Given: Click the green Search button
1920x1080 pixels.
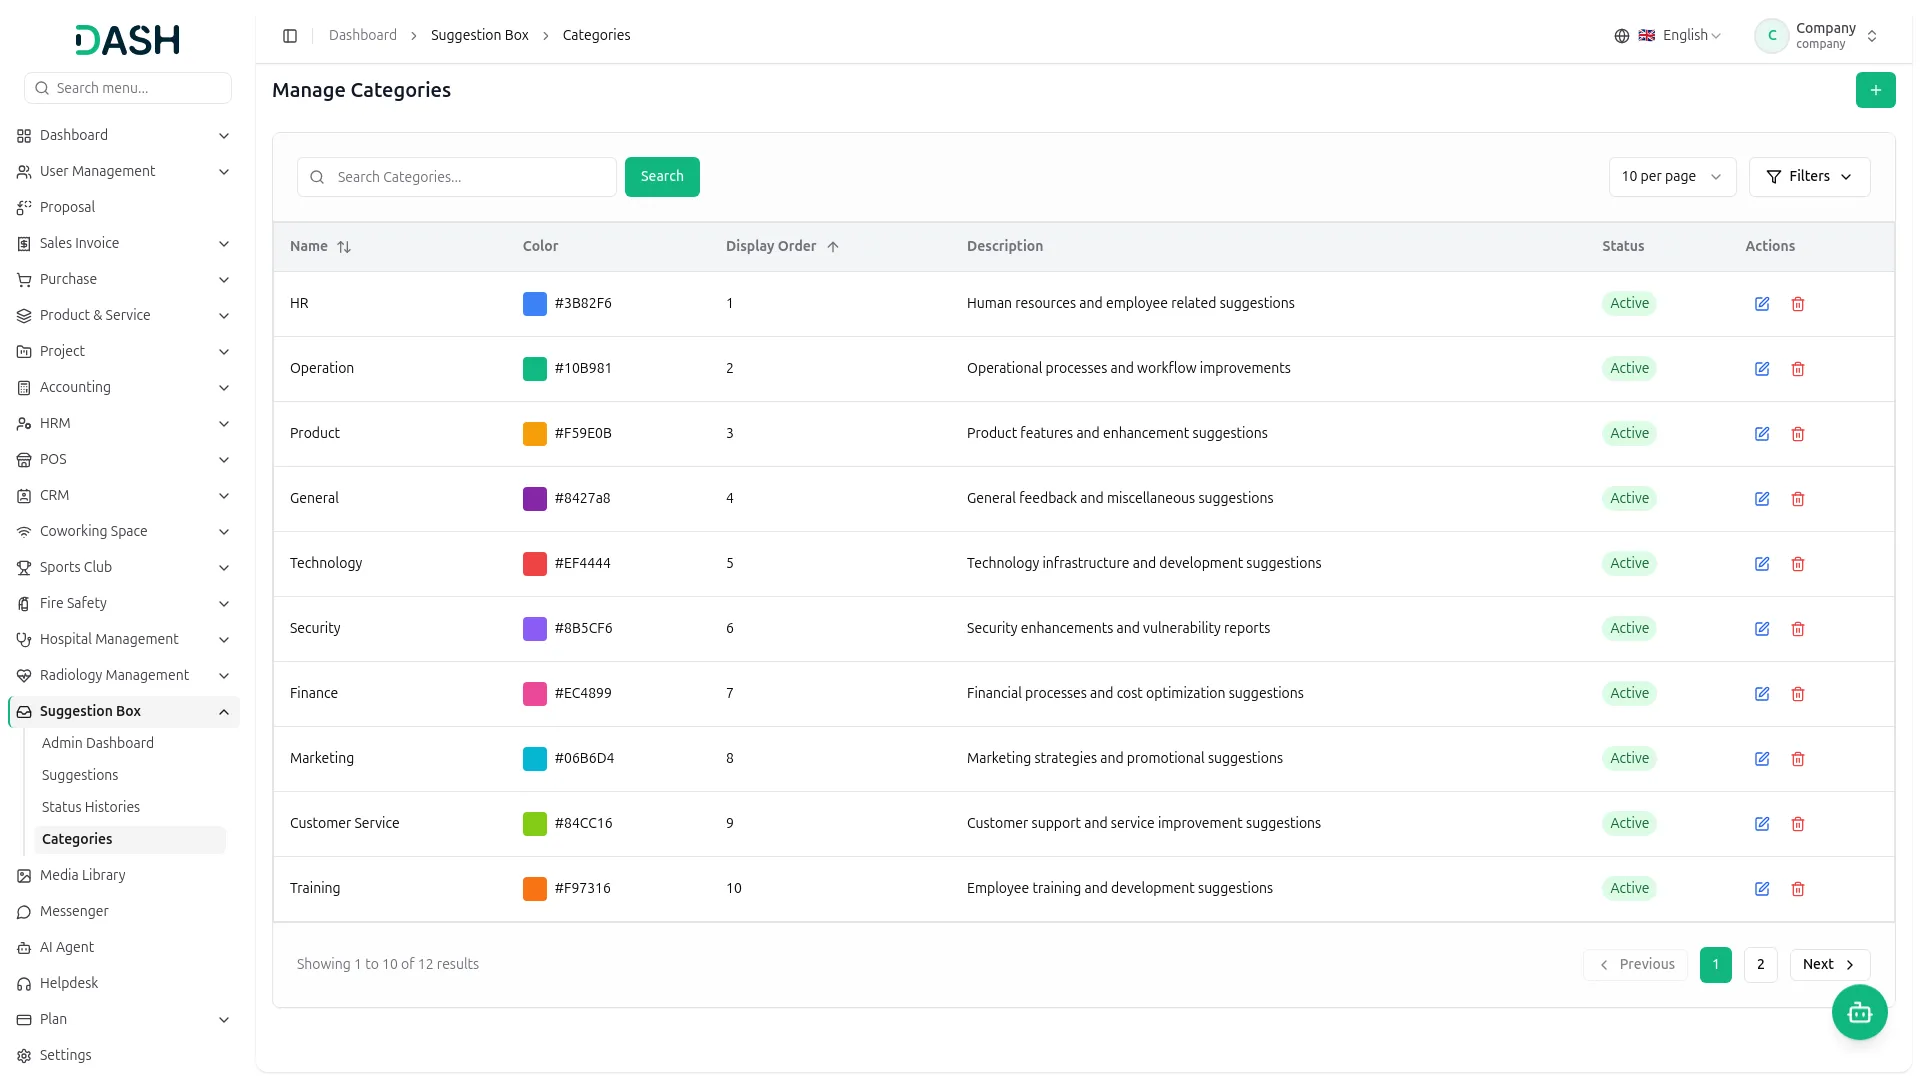Looking at the screenshot, I should [x=662, y=177].
